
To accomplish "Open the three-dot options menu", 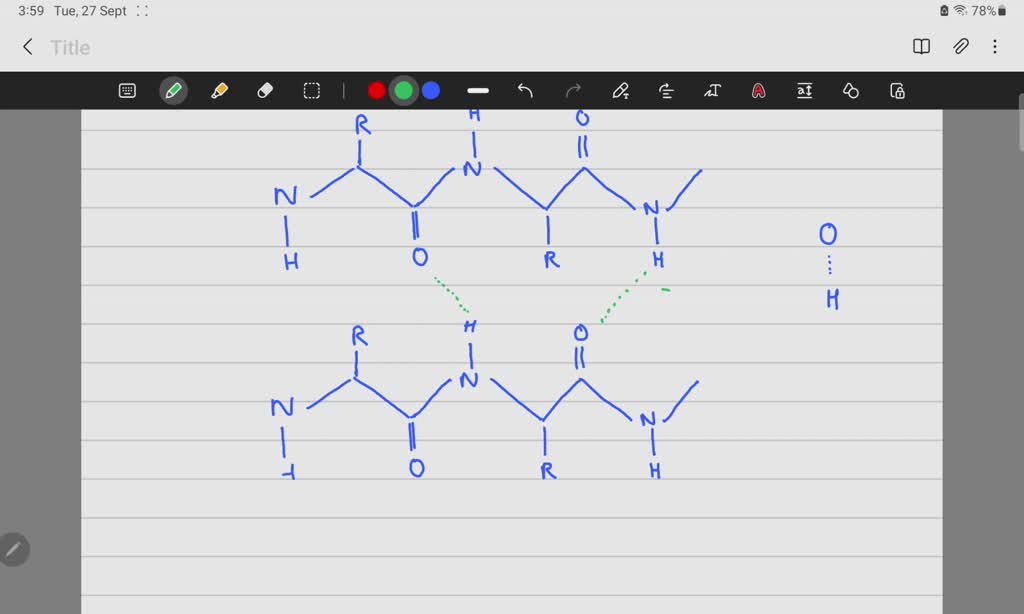I will point(994,46).
